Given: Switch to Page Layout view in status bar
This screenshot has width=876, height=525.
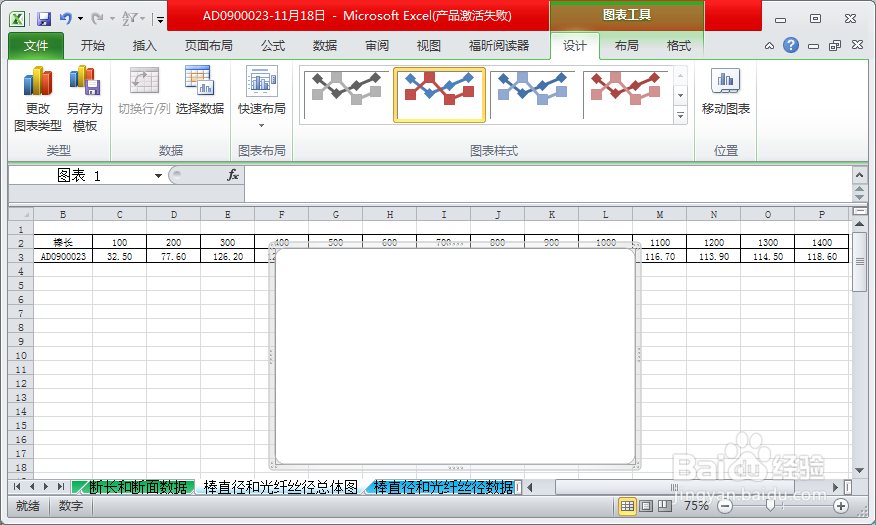Looking at the screenshot, I should point(646,506).
